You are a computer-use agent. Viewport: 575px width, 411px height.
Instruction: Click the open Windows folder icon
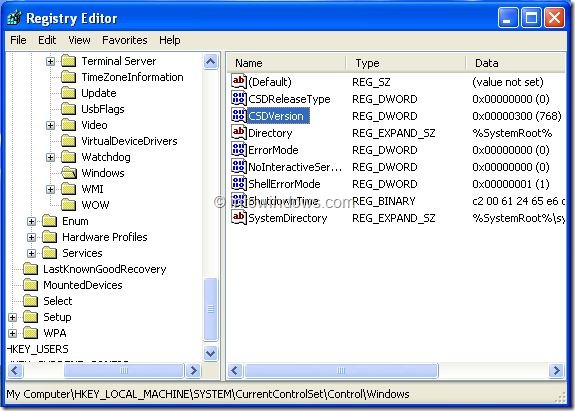(x=69, y=173)
